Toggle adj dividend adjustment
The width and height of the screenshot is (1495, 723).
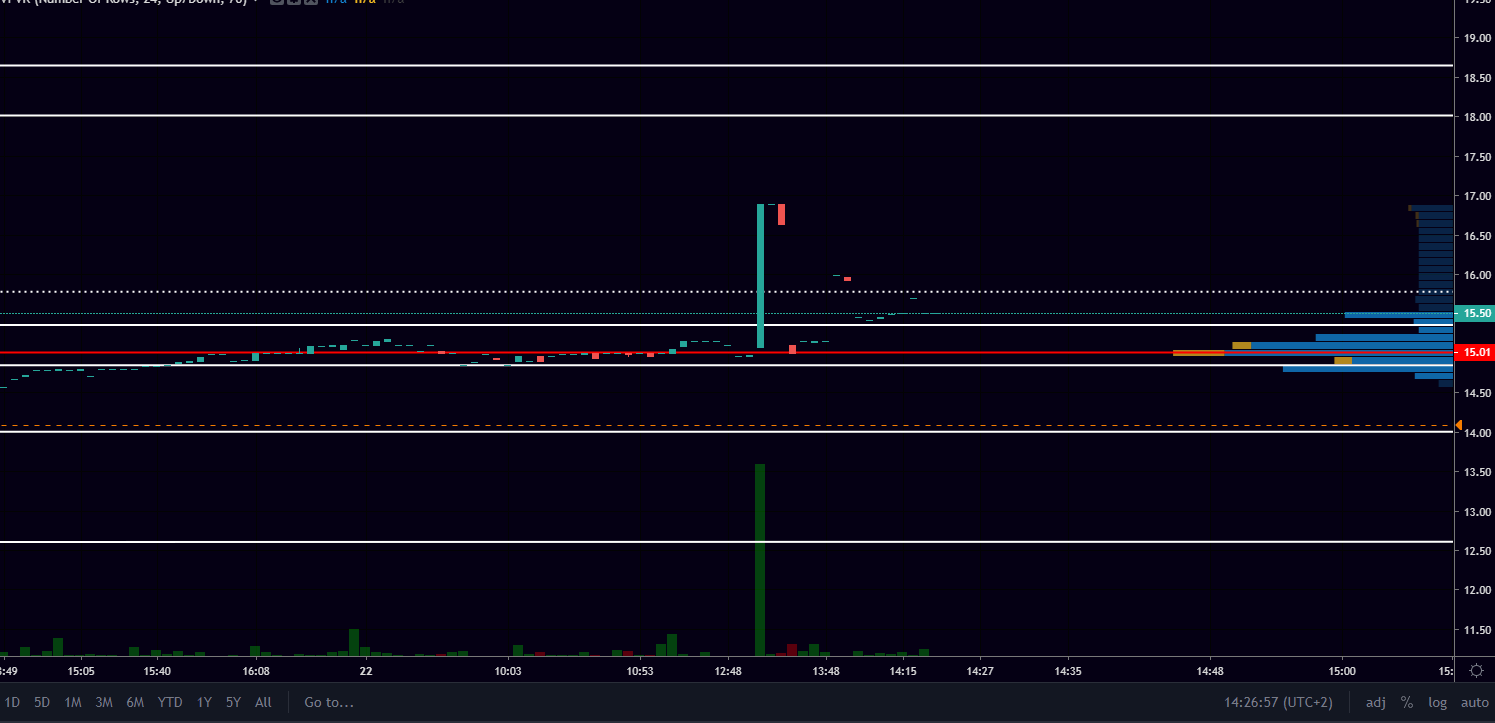1376,702
